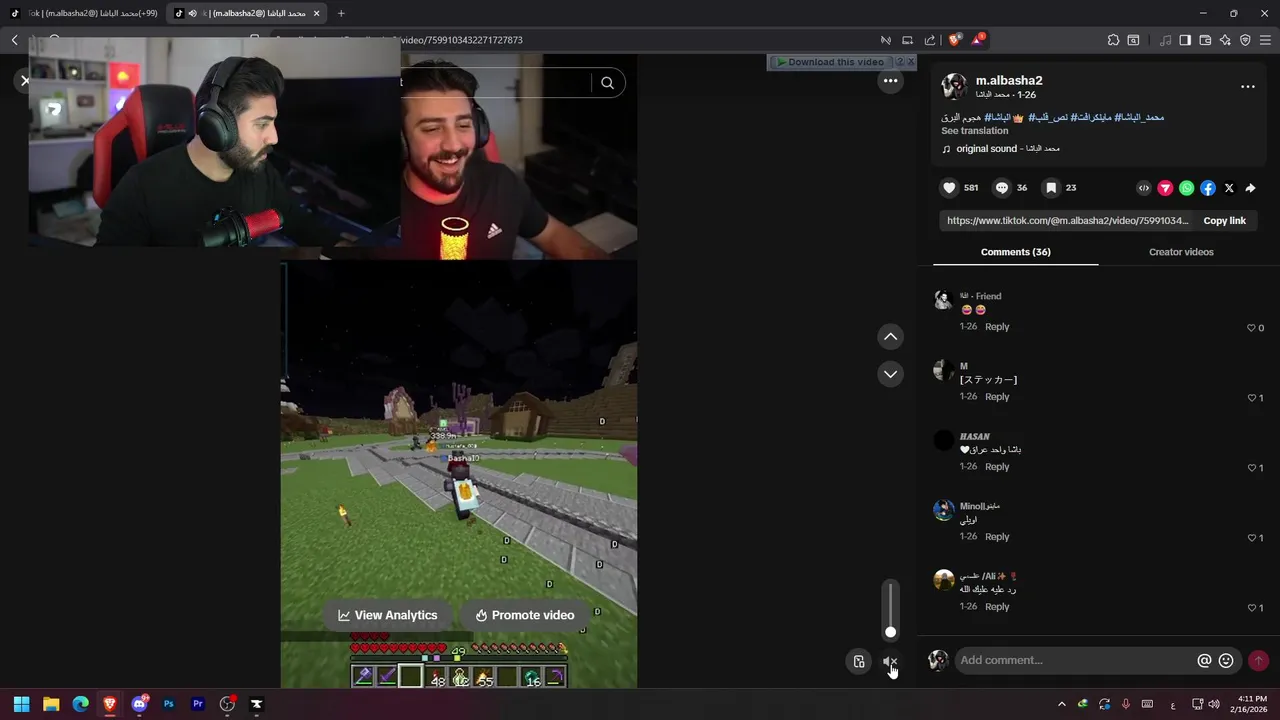Open the Windows Start menu
This screenshot has width=1280, height=720.
pyautogui.click(x=21, y=704)
